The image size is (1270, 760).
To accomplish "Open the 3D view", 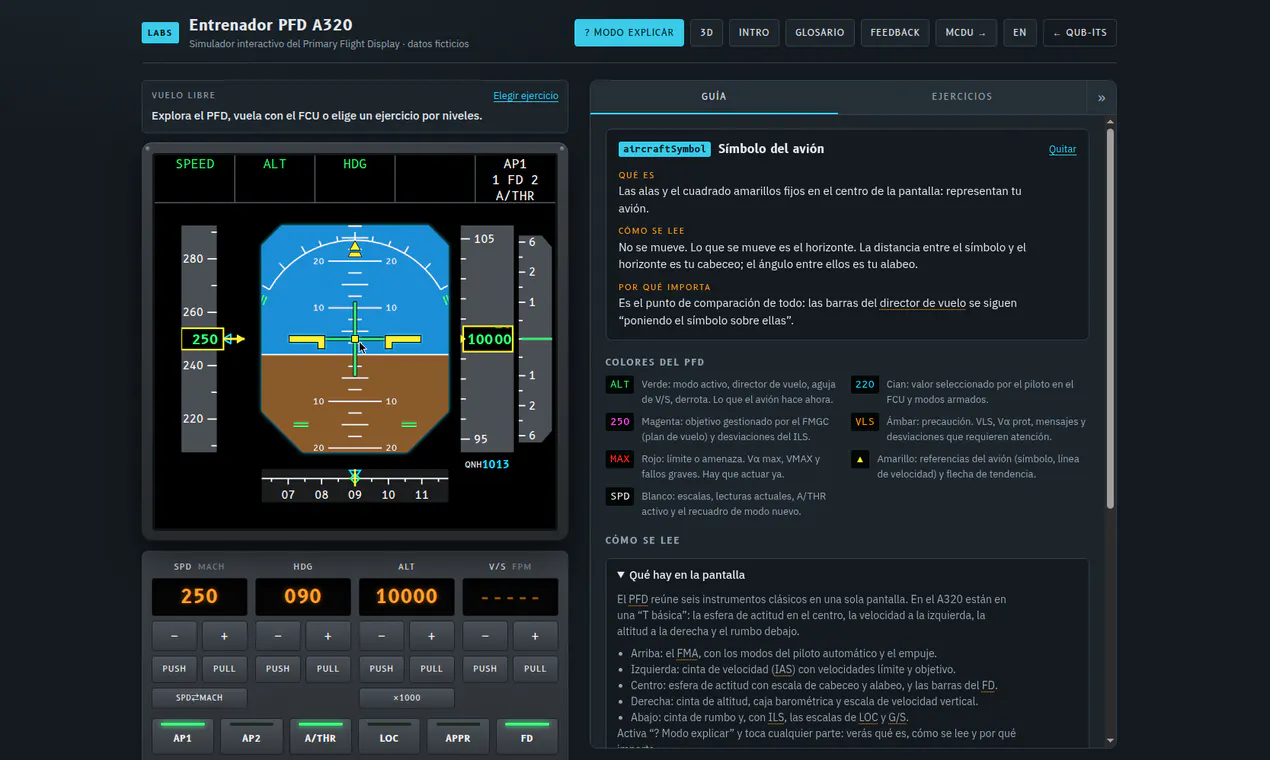I will click(706, 33).
